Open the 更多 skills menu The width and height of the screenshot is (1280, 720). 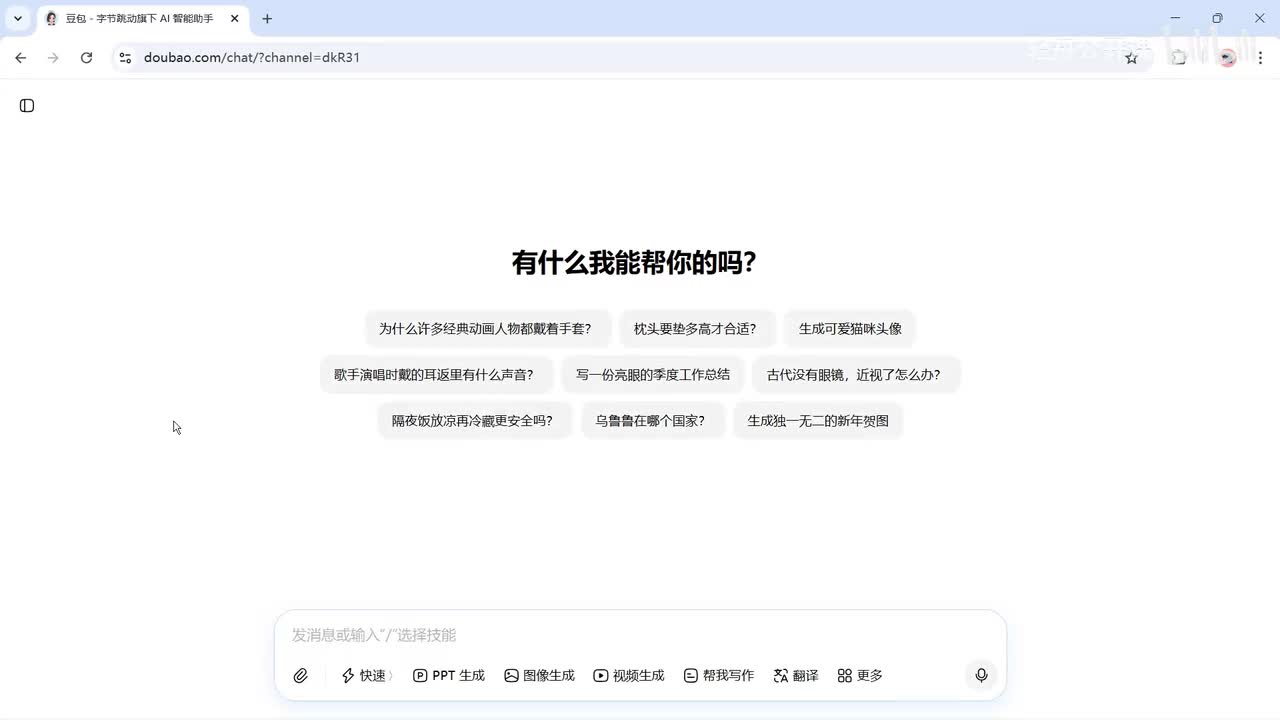click(x=860, y=676)
